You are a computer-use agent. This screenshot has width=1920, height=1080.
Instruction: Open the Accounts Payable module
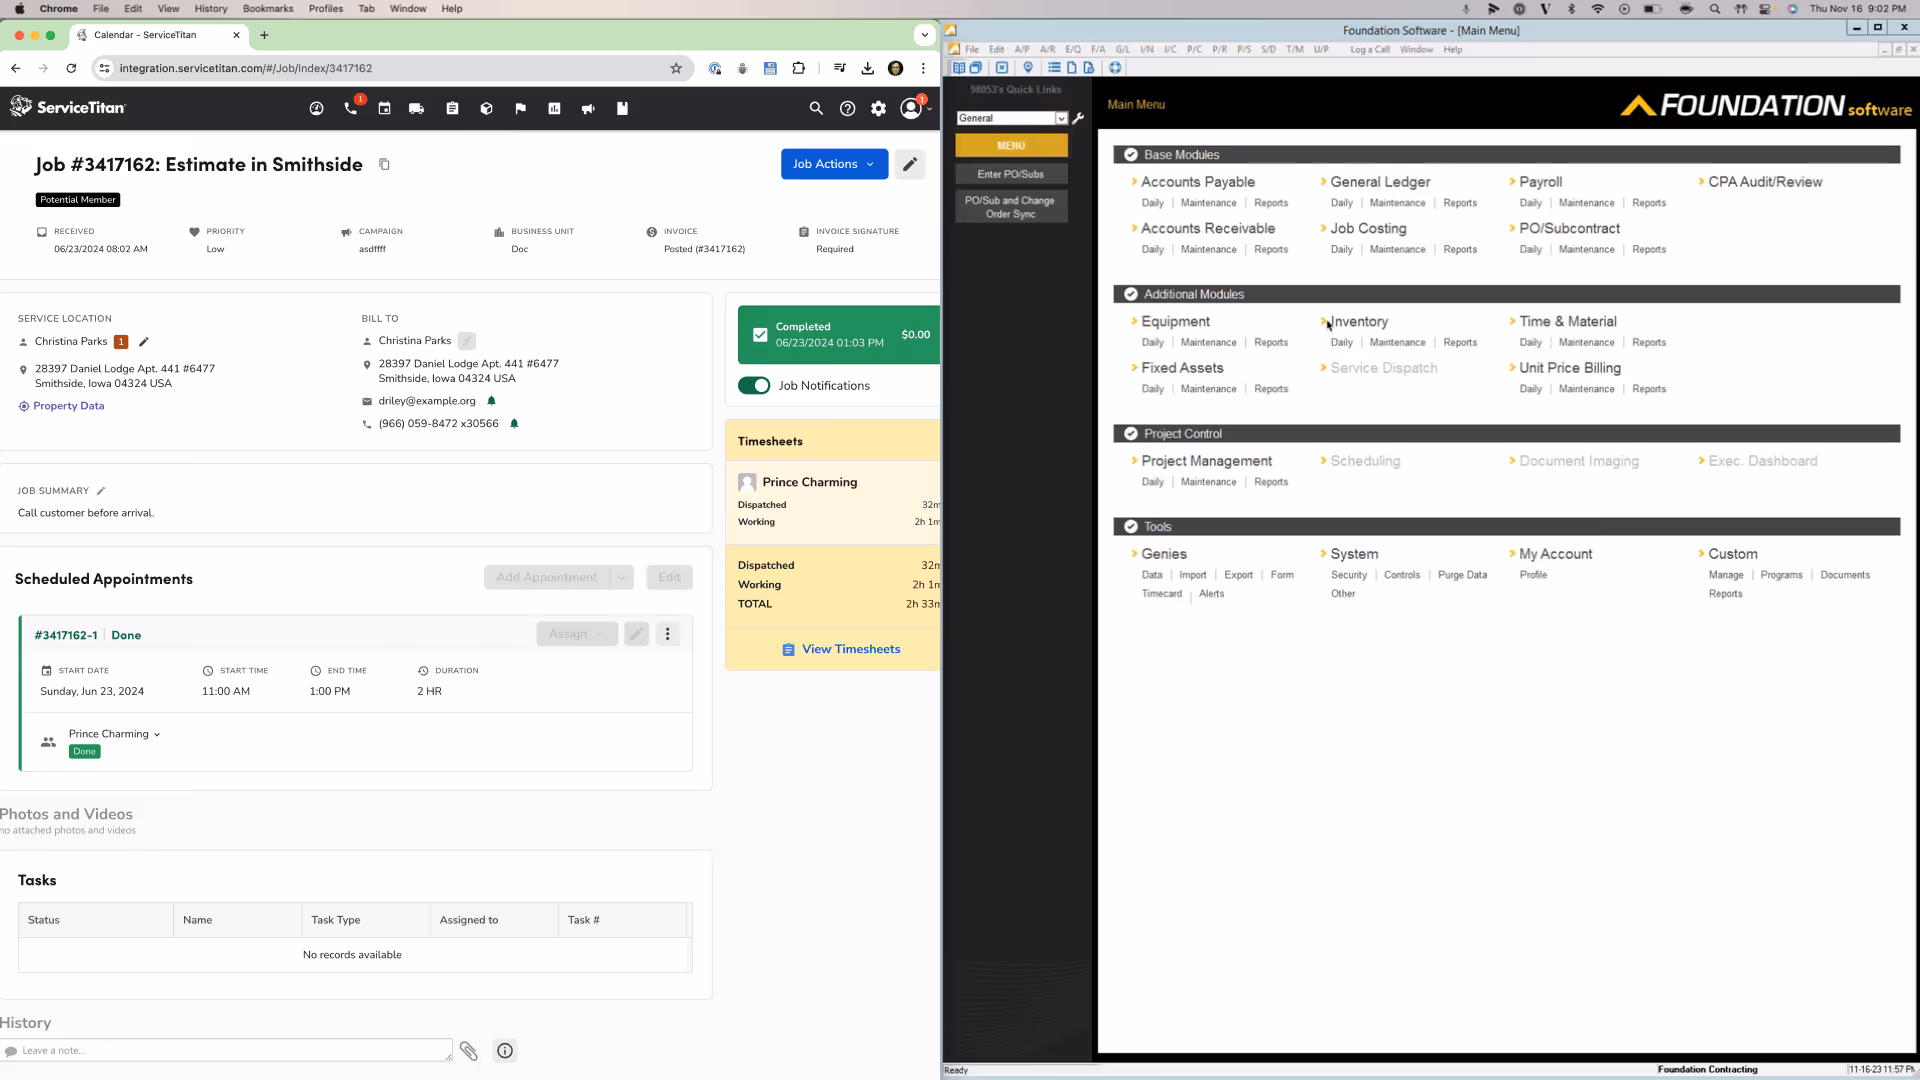click(x=1197, y=182)
